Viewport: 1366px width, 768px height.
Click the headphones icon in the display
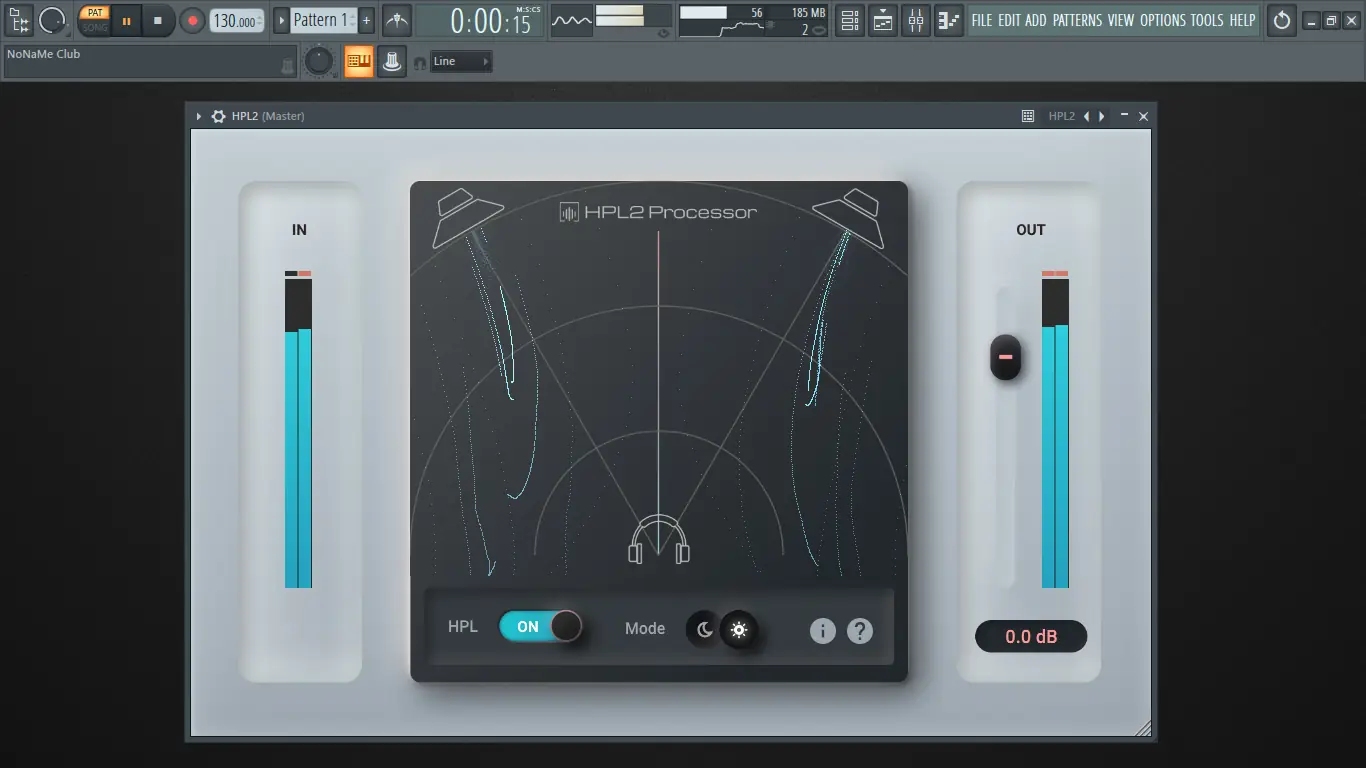click(659, 540)
